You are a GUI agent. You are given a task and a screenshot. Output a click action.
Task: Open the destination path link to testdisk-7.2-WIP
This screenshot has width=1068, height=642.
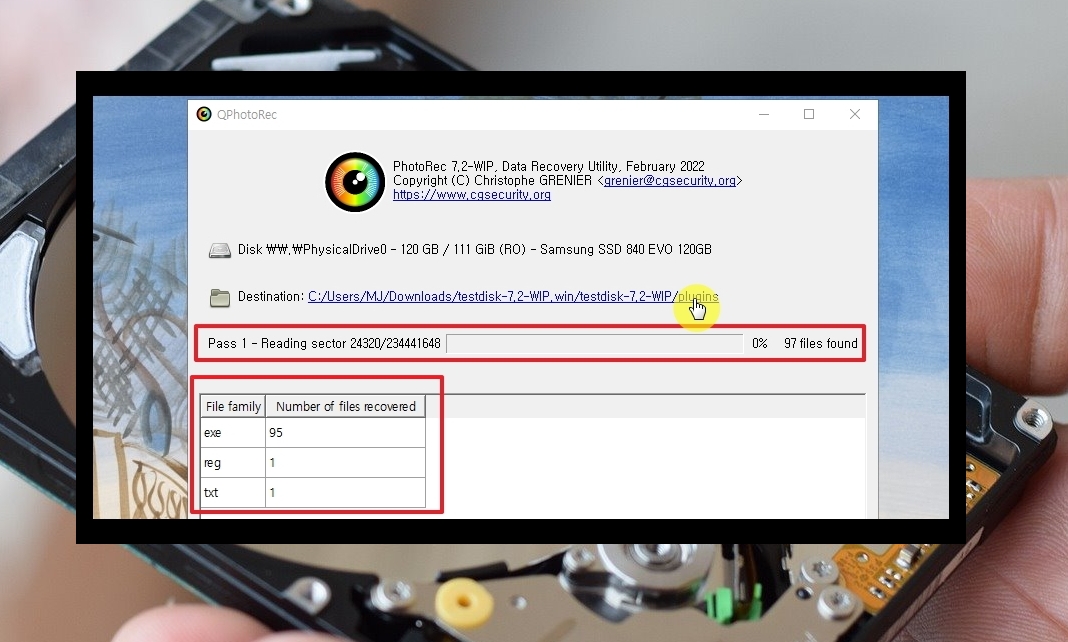point(513,297)
